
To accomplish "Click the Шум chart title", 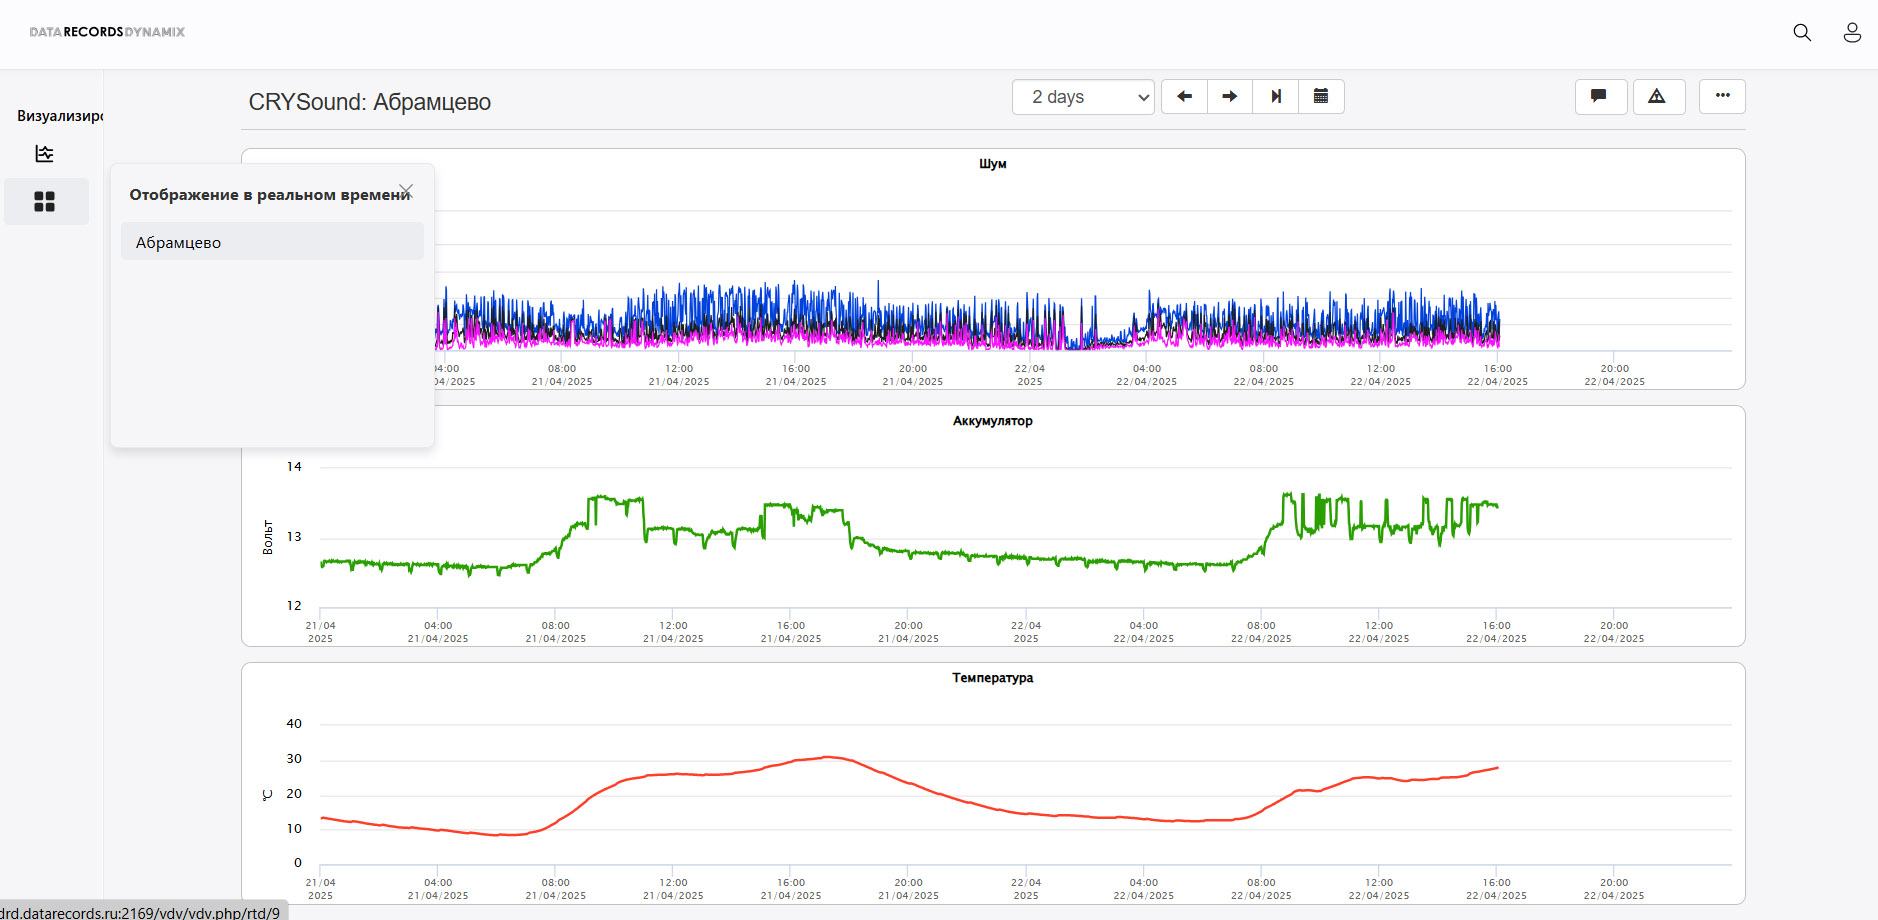I will tap(992, 164).
